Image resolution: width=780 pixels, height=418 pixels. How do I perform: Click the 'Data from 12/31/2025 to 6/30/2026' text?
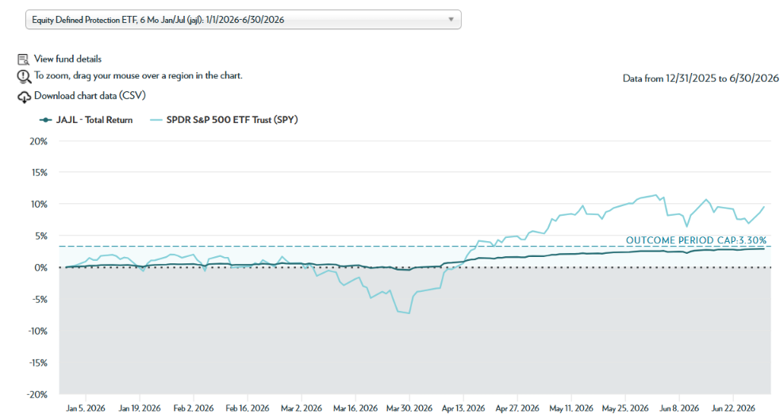700,78
